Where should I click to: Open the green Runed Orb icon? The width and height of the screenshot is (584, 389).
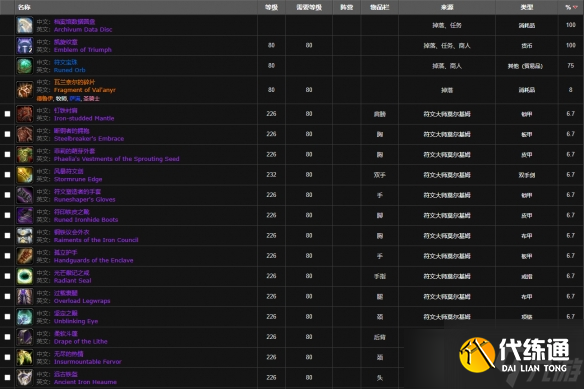pos(25,66)
